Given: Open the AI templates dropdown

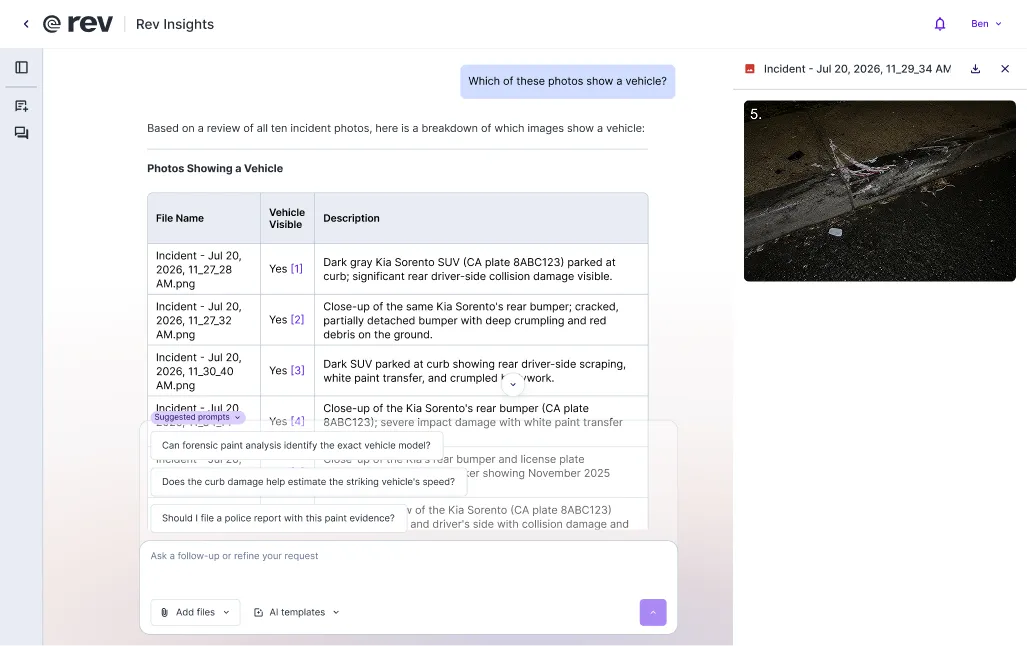Looking at the screenshot, I should [x=297, y=612].
